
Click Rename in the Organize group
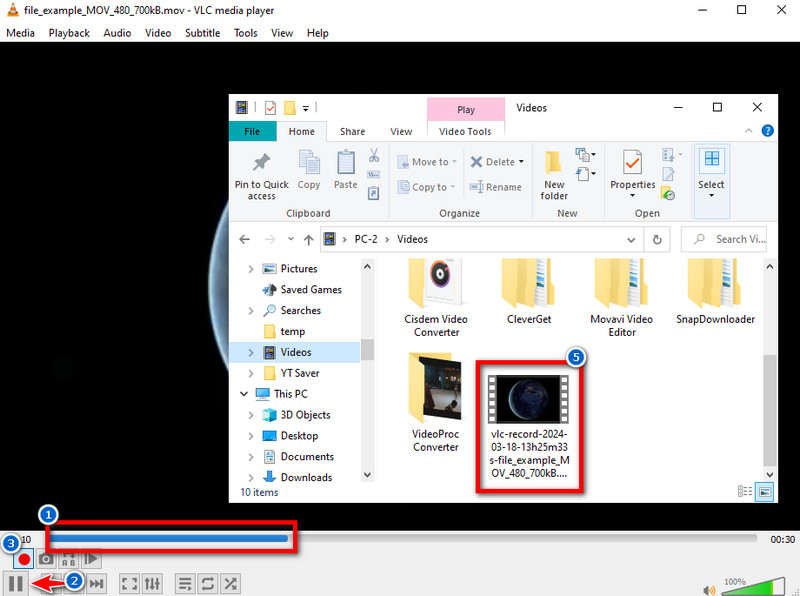[x=495, y=187]
